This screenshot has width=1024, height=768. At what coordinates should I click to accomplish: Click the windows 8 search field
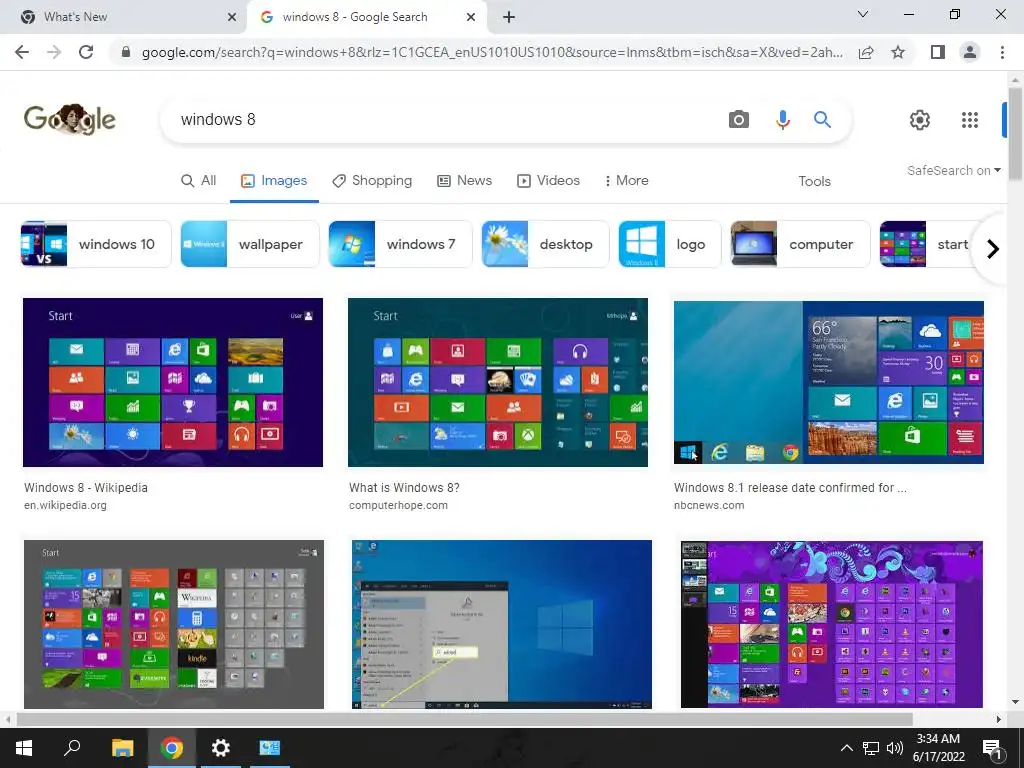pyautogui.click(x=444, y=120)
